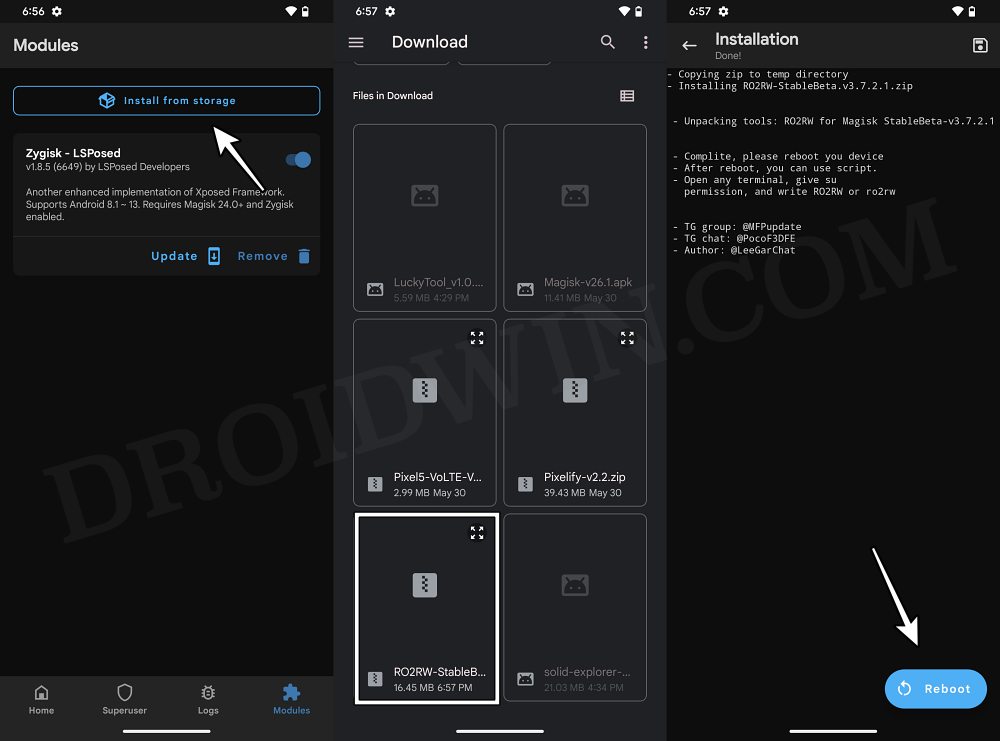
Task: Tap the Reboot button
Action: pyautogui.click(x=935, y=689)
